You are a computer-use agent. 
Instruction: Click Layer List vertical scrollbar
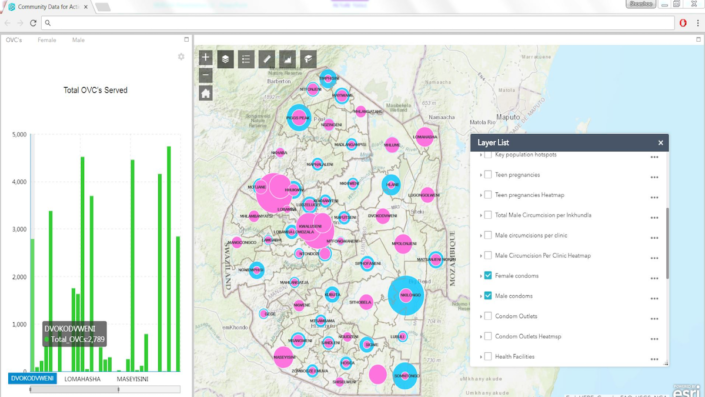667,243
